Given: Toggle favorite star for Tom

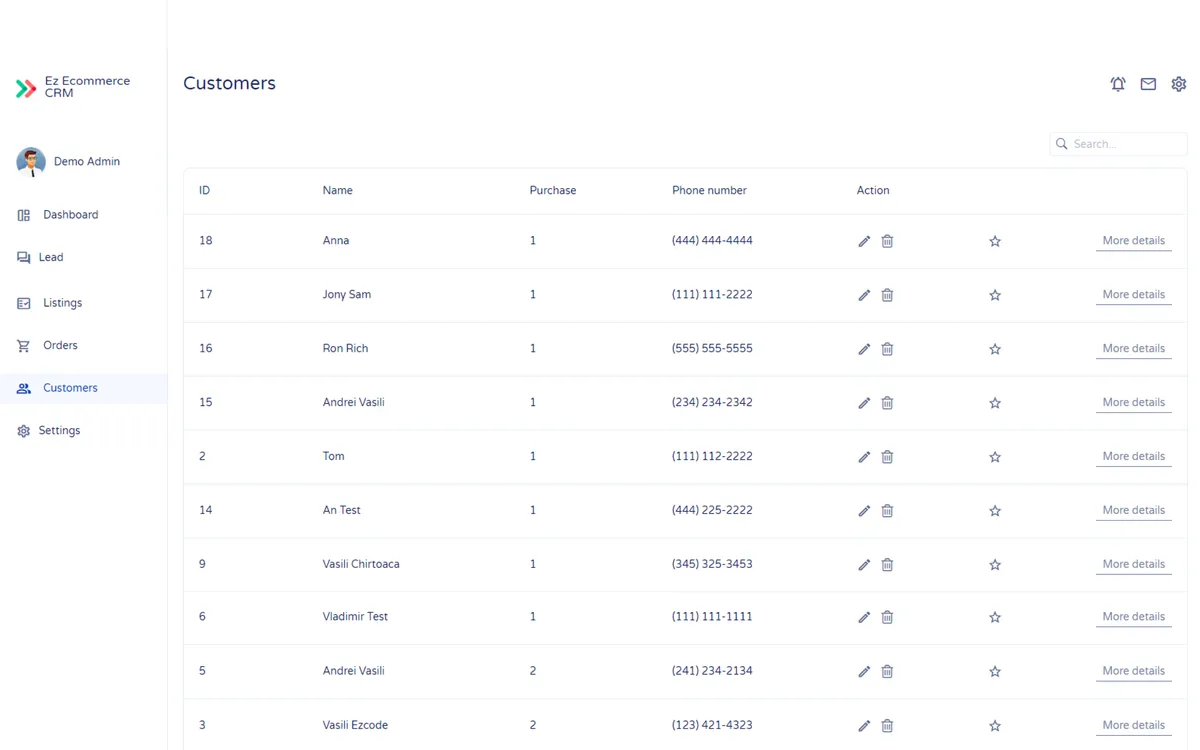Looking at the screenshot, I should click(x=995, y=457).
